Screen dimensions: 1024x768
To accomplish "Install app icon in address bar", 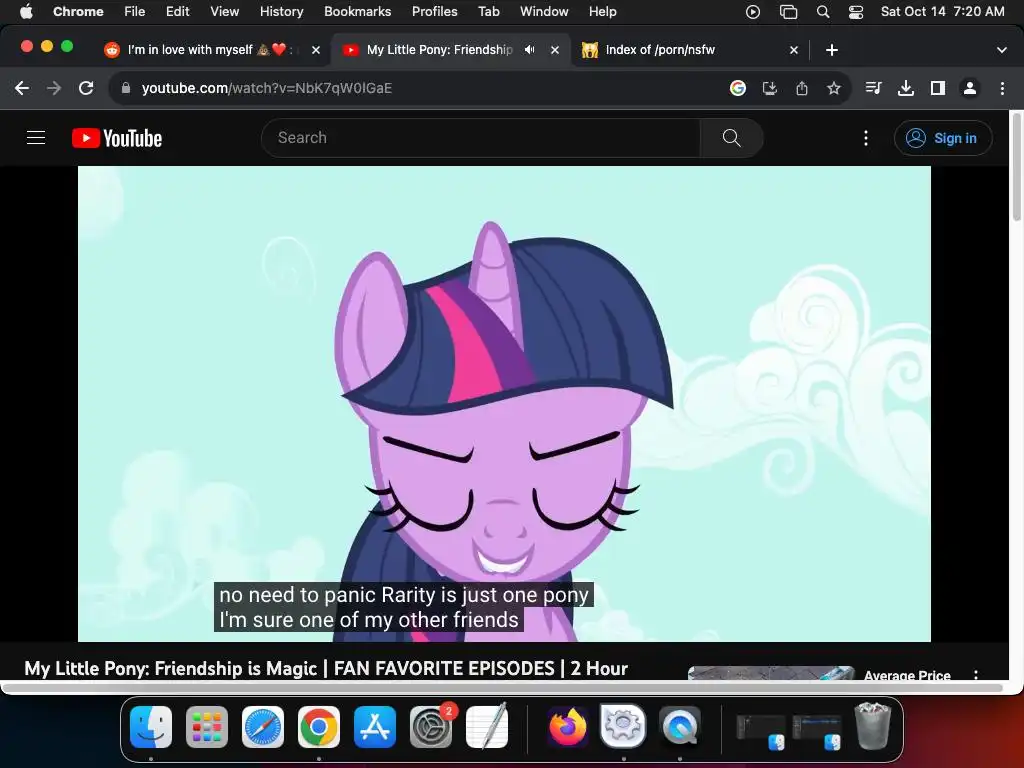I will (x=770, y=88).
